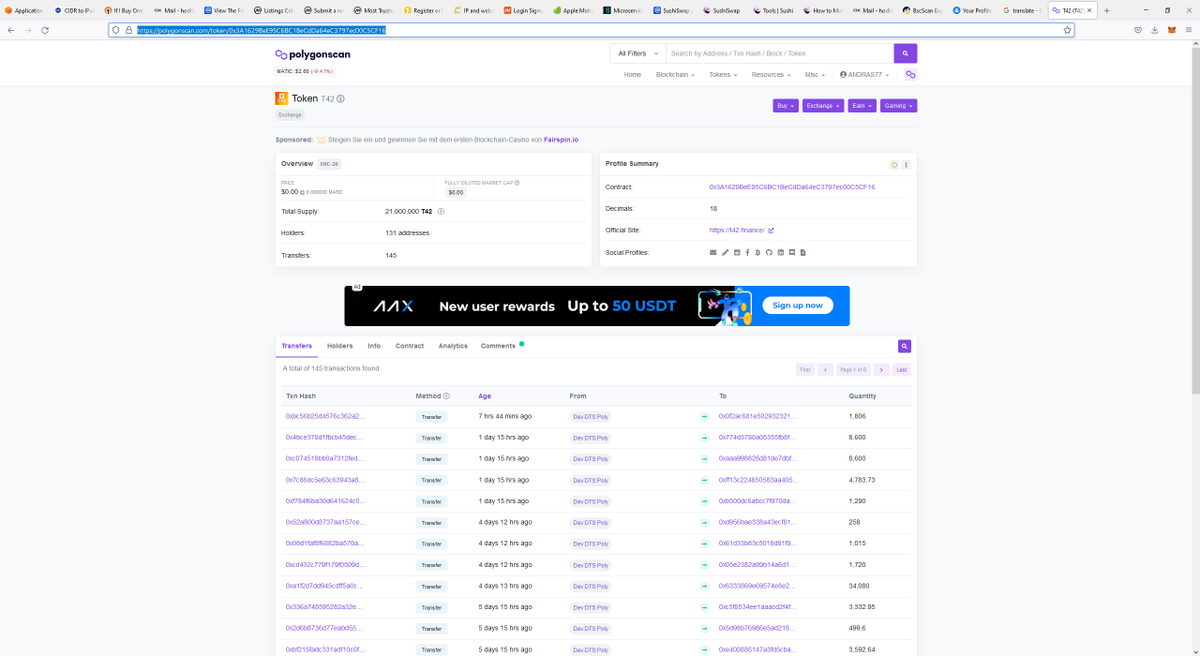Click the Exchange tag label
The height and width of the screenshot is (656, 1200).
click(290, 115)
